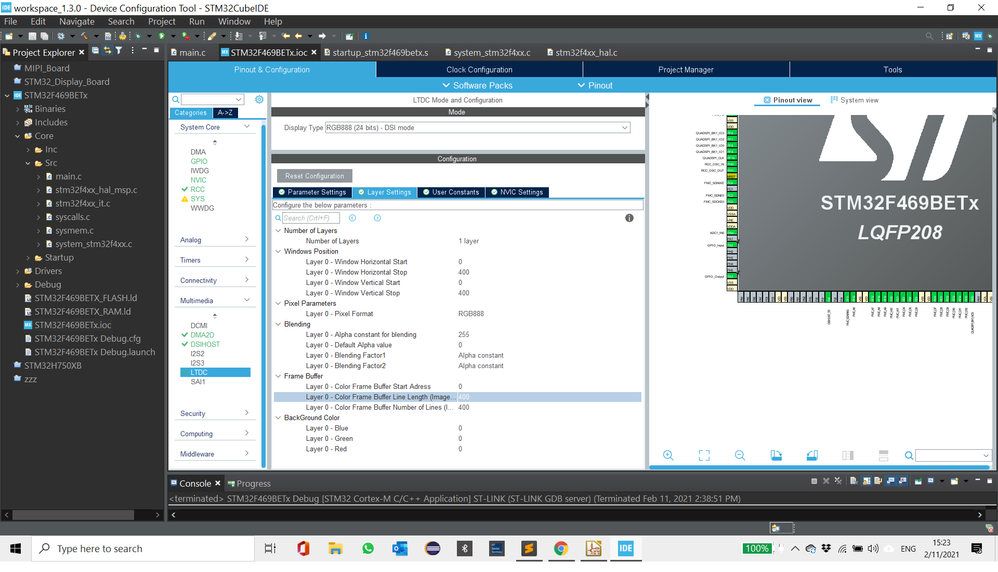Viewport: 998px width, 572px height.
Task: Click the Link with Editor icon
Action: coord(108,51)
